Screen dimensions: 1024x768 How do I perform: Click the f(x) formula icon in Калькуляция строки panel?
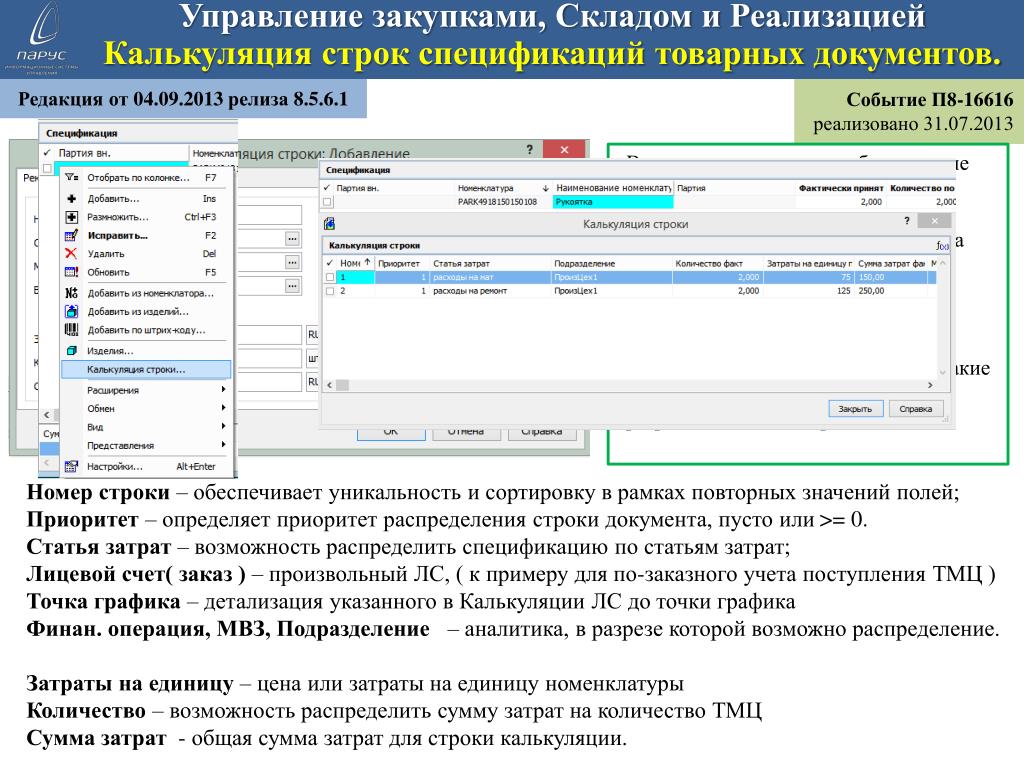click(x=941, y=246)
